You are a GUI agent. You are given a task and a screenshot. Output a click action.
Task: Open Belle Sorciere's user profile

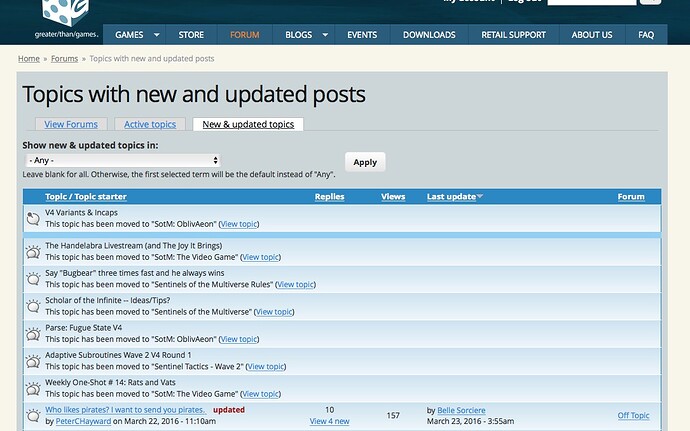pos(461,410)
